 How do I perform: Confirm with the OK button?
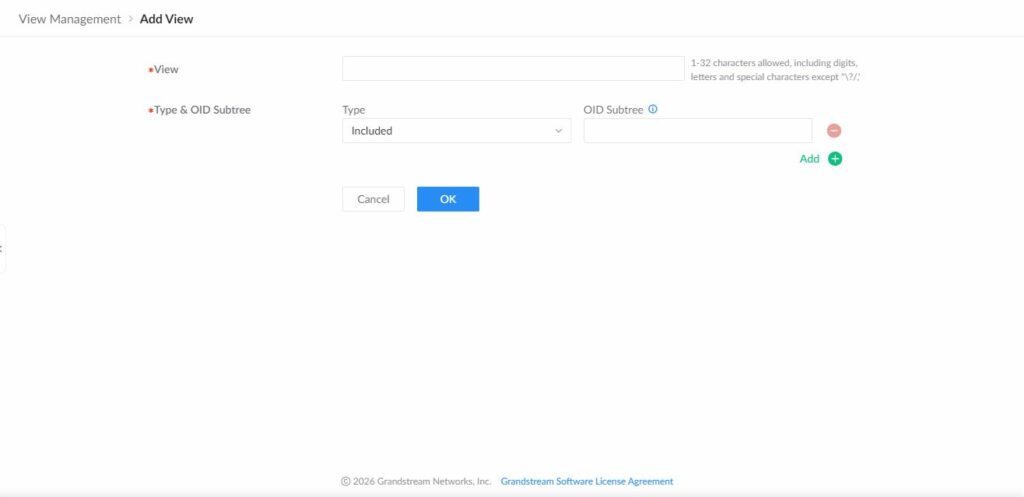coord(448,199)
